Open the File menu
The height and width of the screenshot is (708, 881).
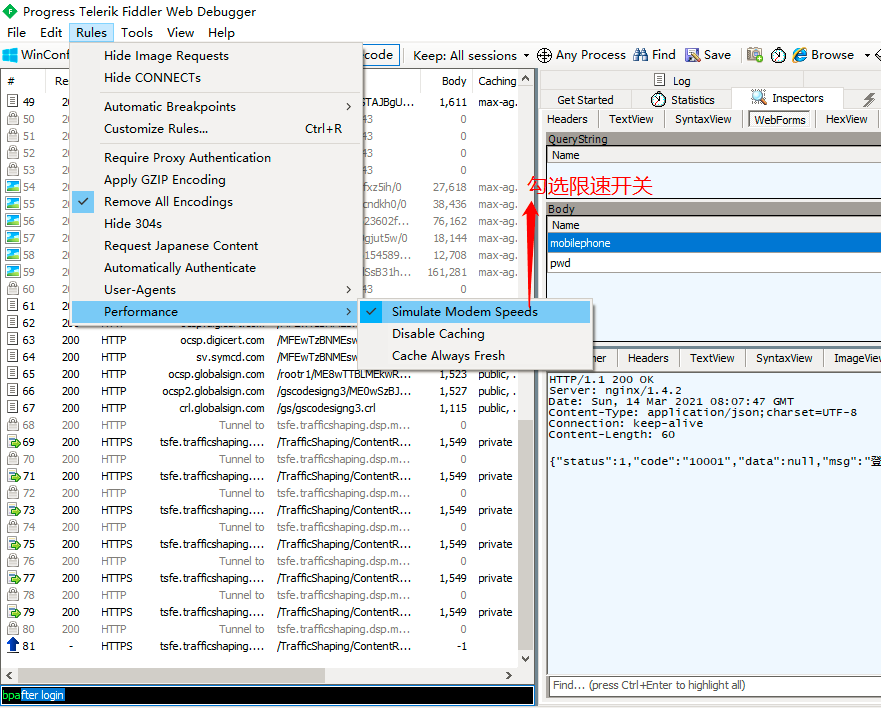pos(16,33)
